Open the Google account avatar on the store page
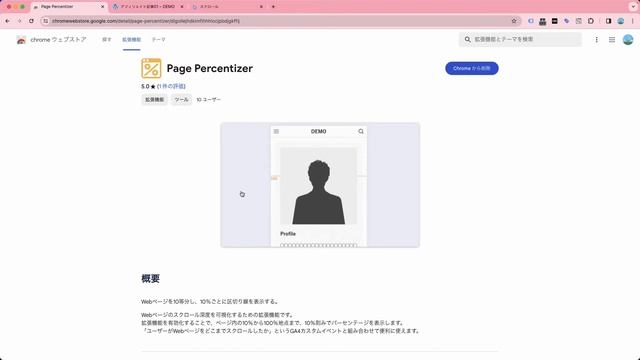640x360 pixels. [628, 40]
